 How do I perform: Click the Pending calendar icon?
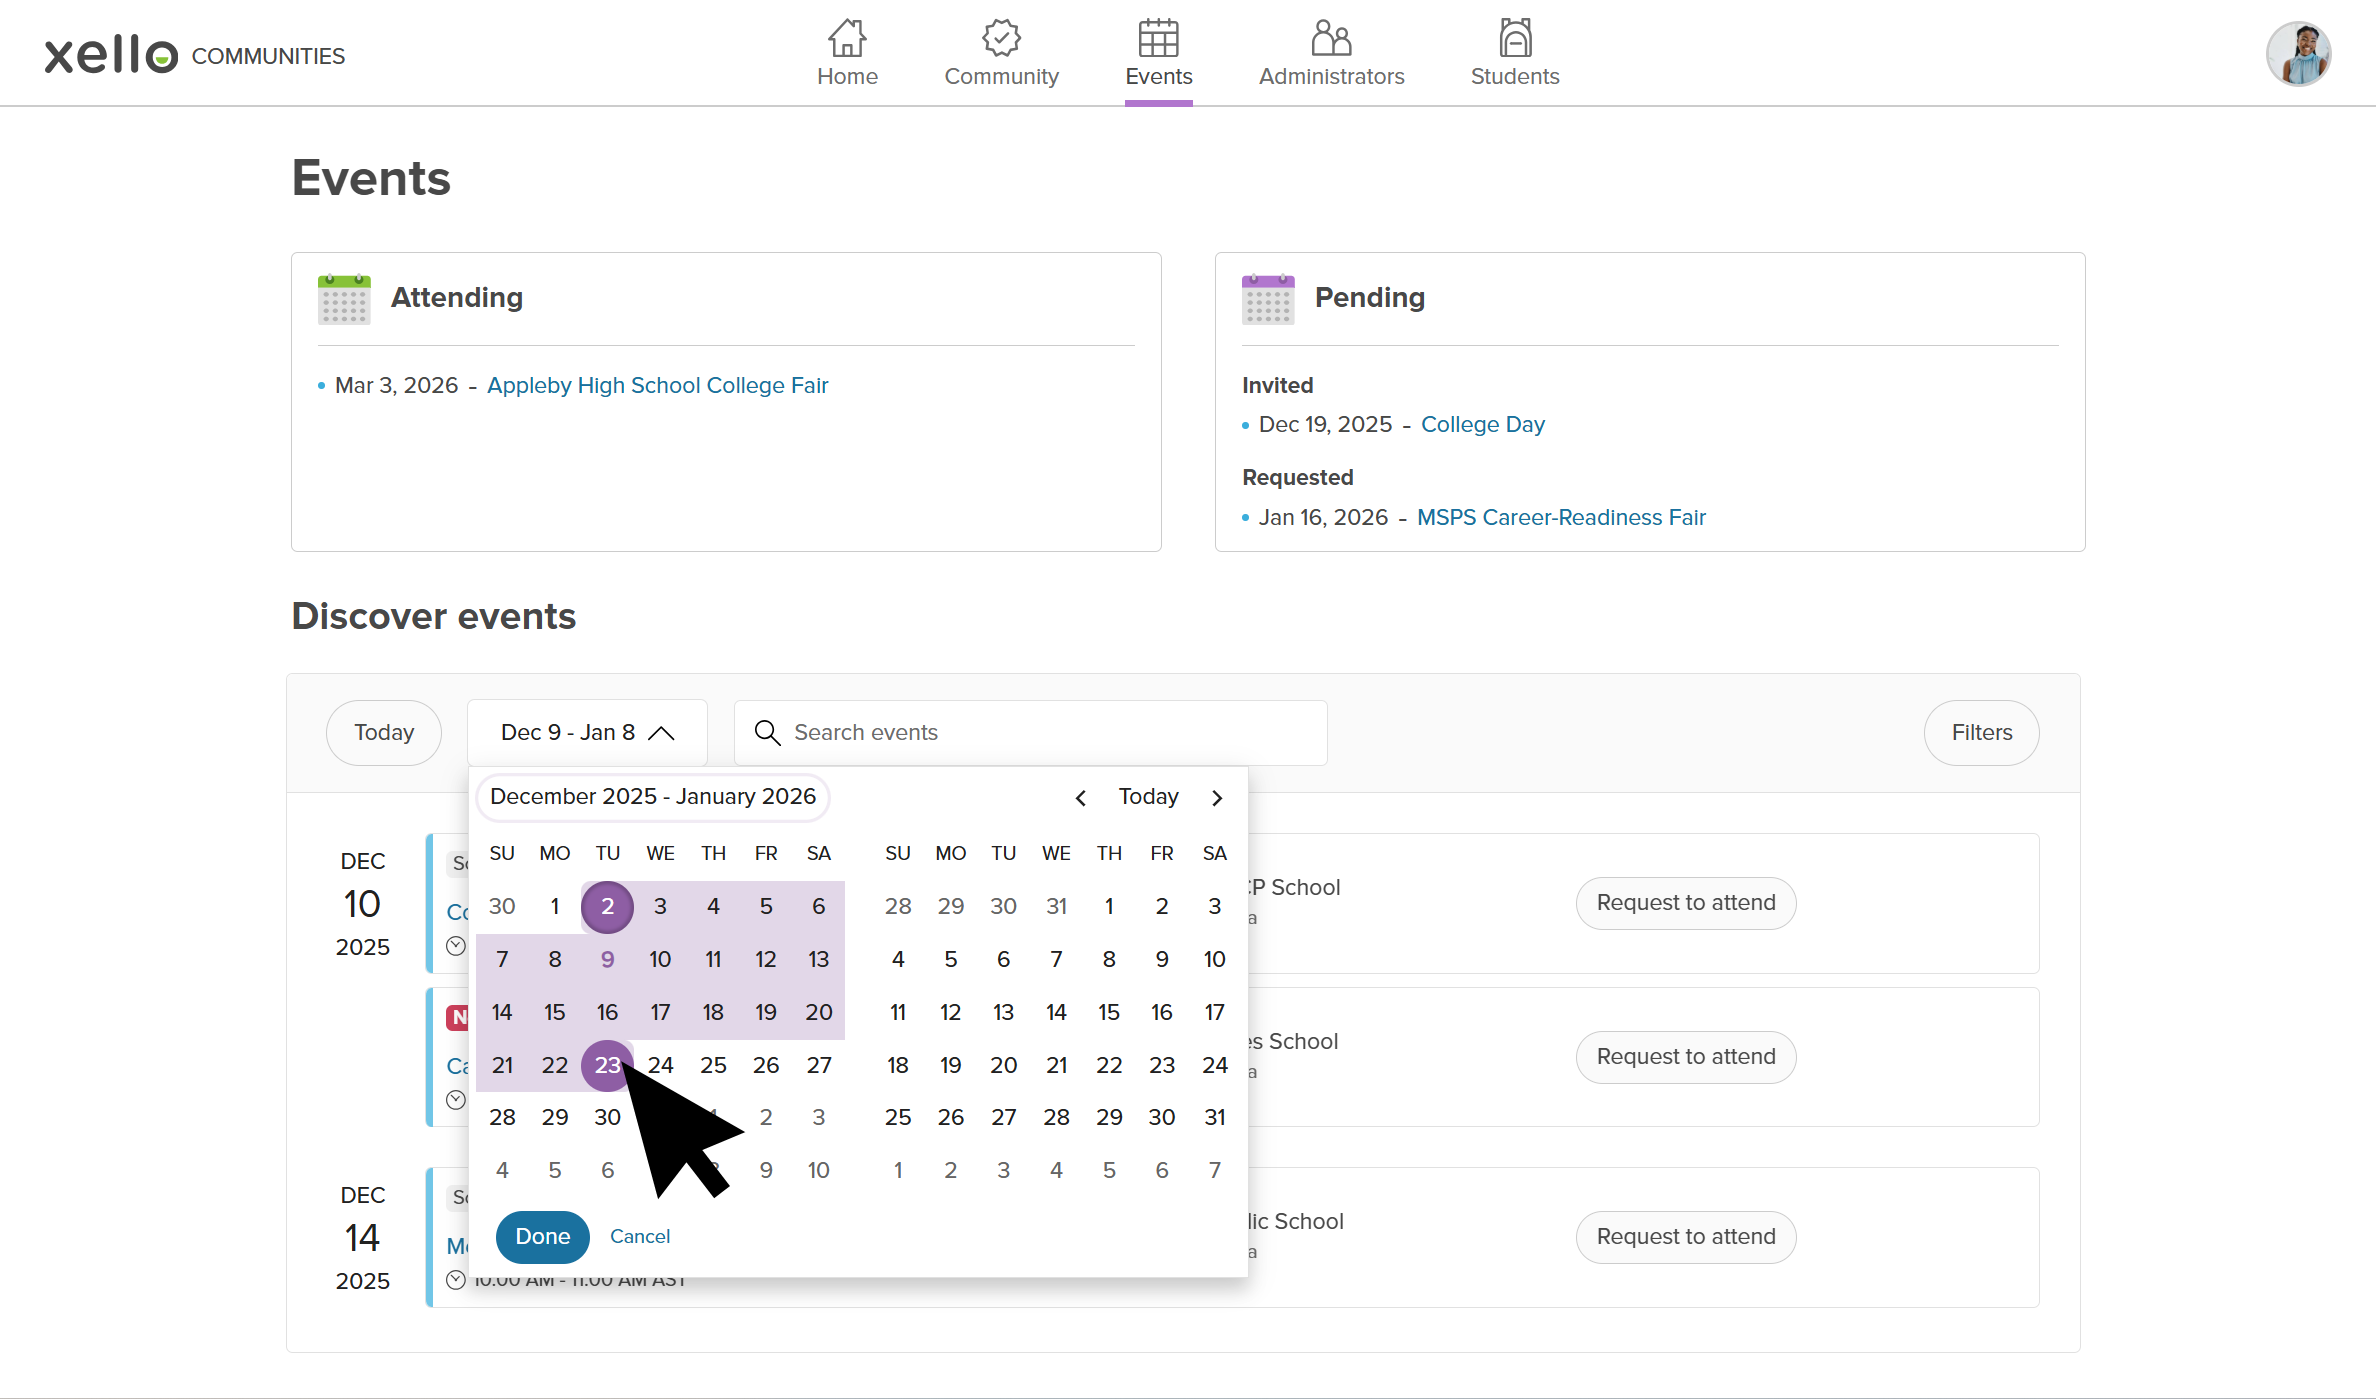pyautogui.click(x=1267, y=298)
